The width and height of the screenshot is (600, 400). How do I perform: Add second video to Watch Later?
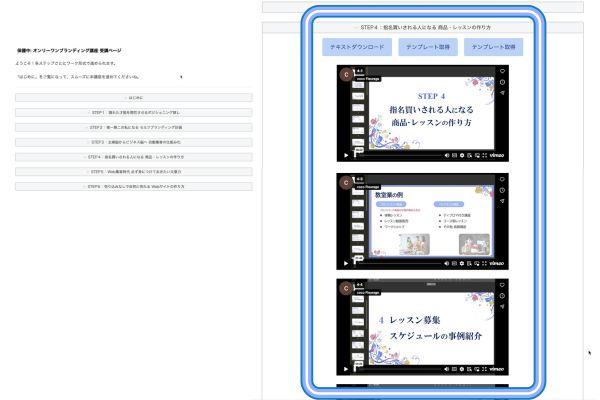coord(502,189)
